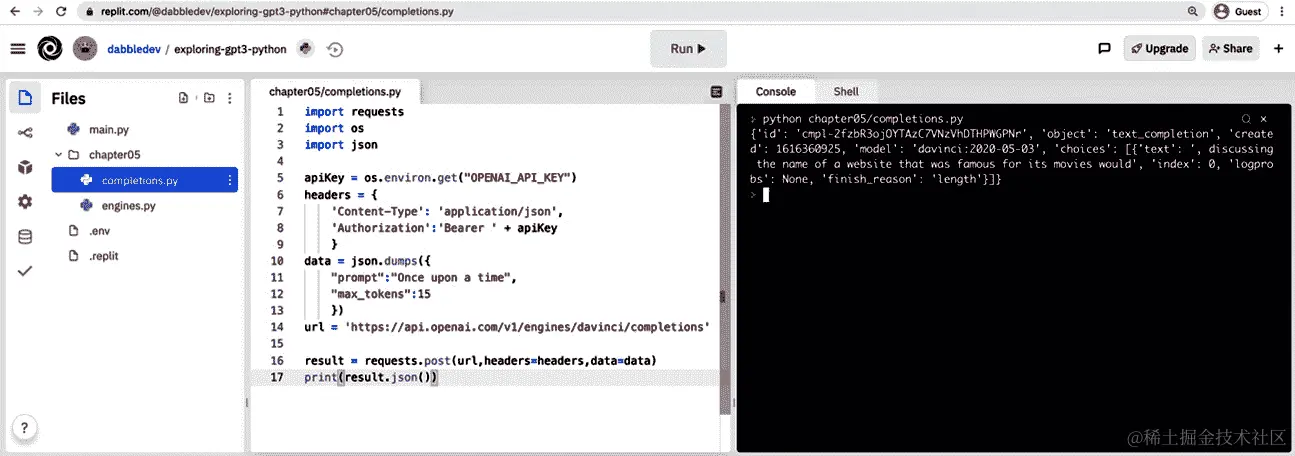Click the requests.post result line
The height and width of the screenshot is (456, 1295).
480,360
